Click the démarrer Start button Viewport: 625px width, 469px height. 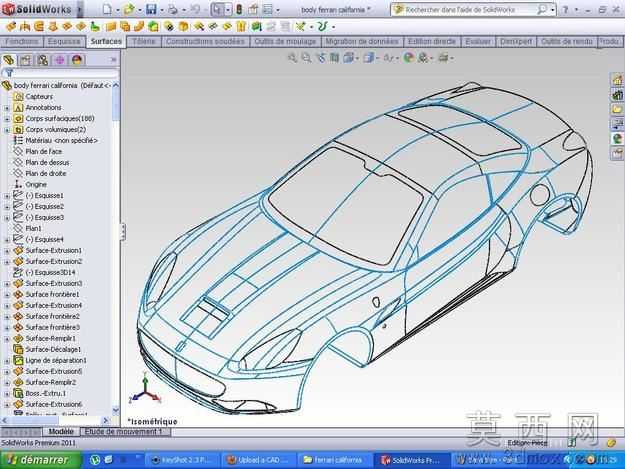40,460
